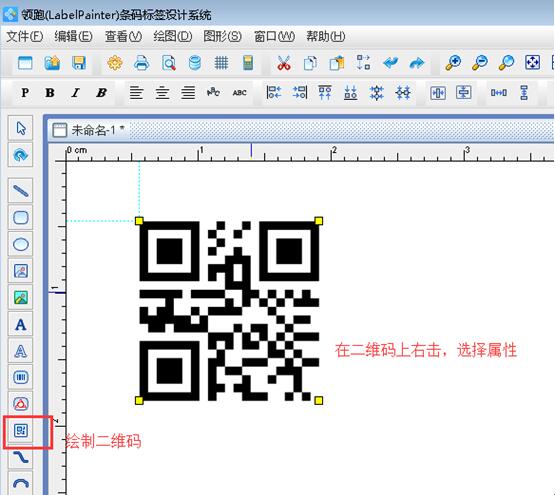The height and width of the screenshot is (495, 555).
Task: Select the ellipse drawing tool
Action: tap(21, 244)
